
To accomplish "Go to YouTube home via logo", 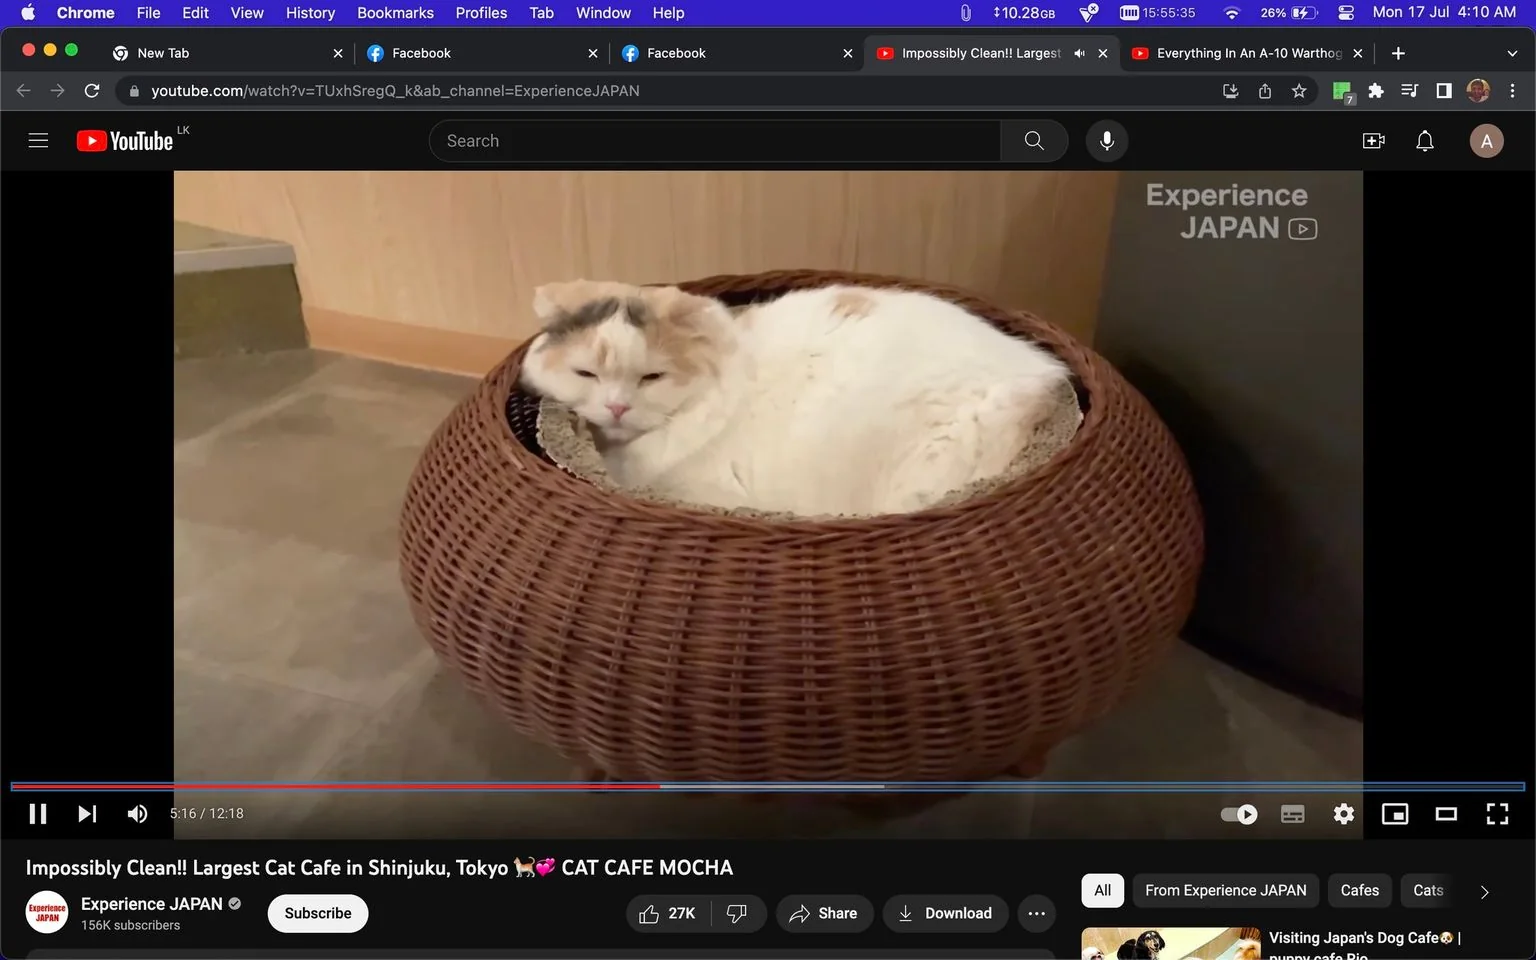I will click(x=125, y=141).
